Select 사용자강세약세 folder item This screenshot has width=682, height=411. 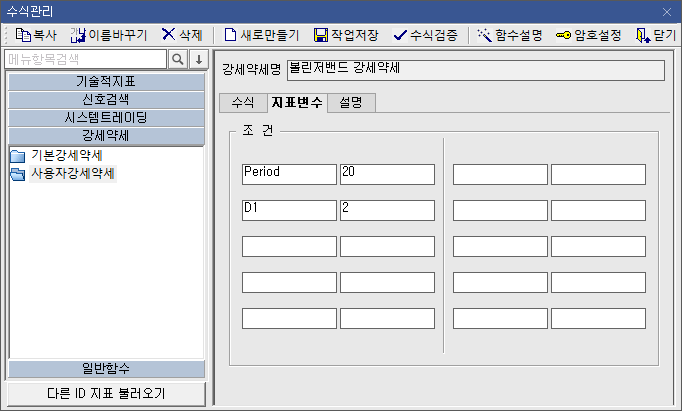[x=73, y=174]
